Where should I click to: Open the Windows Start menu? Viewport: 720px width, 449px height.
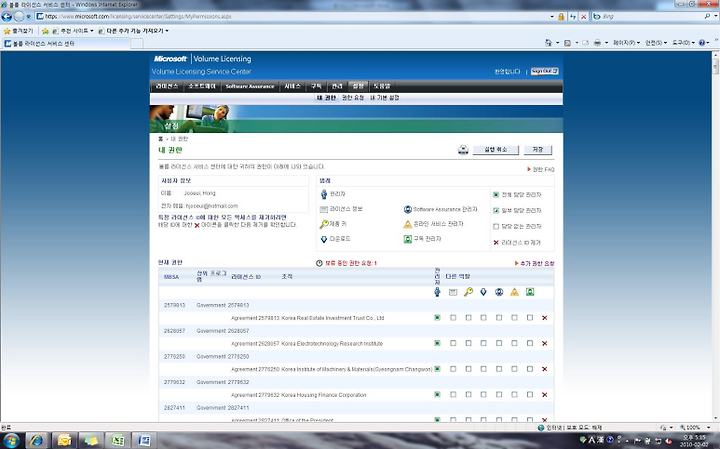(x=11, y=441)
